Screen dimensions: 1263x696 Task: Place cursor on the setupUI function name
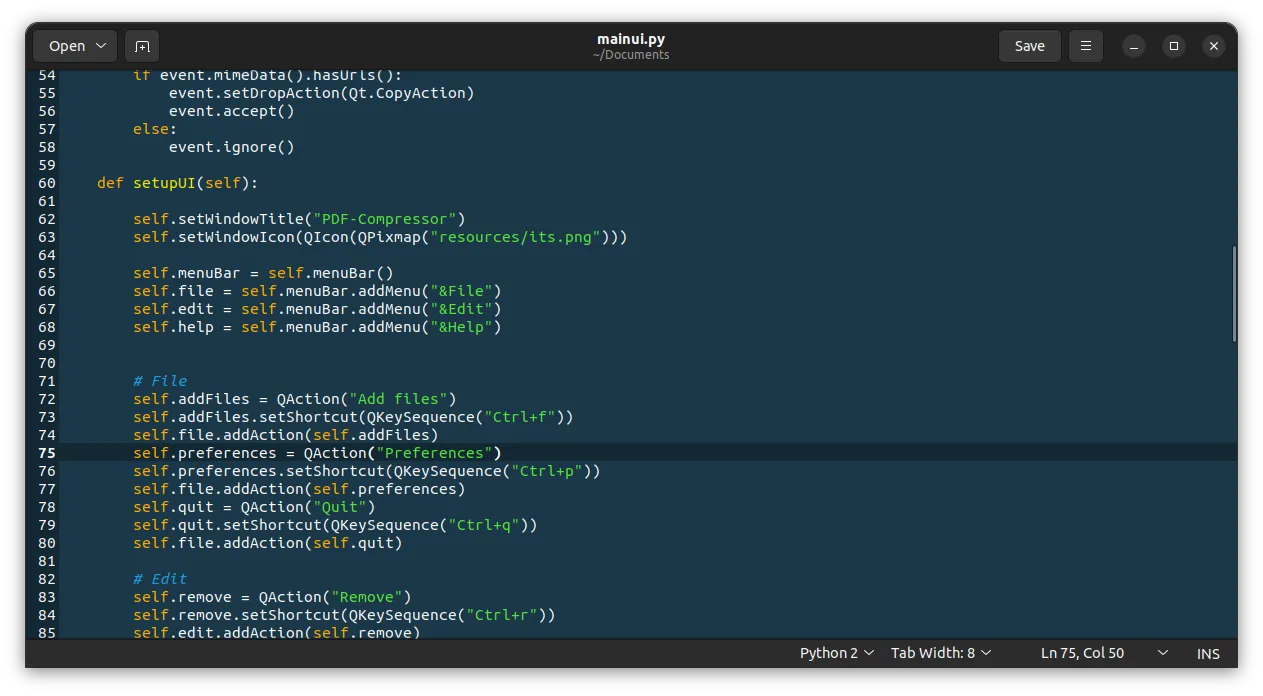(164, 183)
